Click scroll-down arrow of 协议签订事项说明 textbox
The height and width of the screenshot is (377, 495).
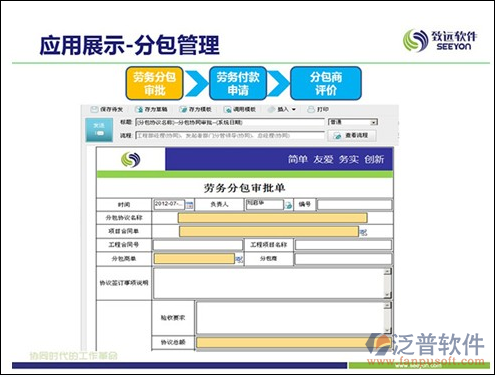(387, 295)
